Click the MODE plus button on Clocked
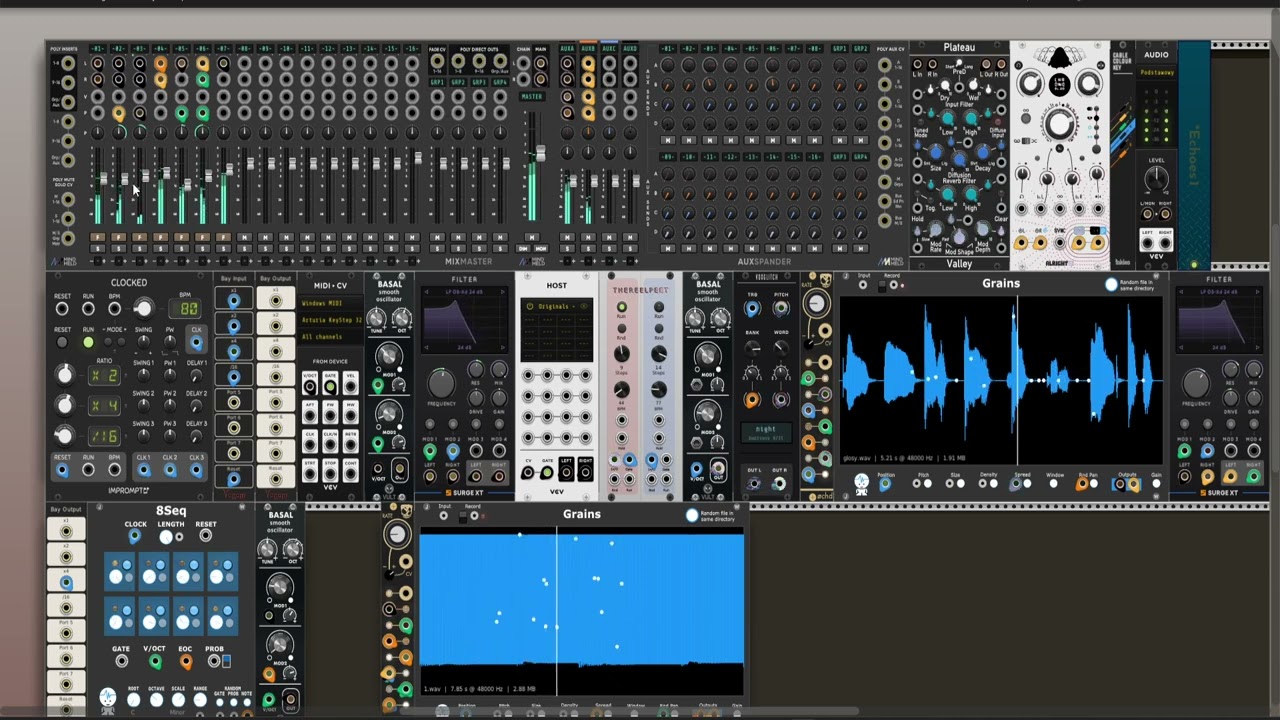The image size is (1280, 720). 122,343
